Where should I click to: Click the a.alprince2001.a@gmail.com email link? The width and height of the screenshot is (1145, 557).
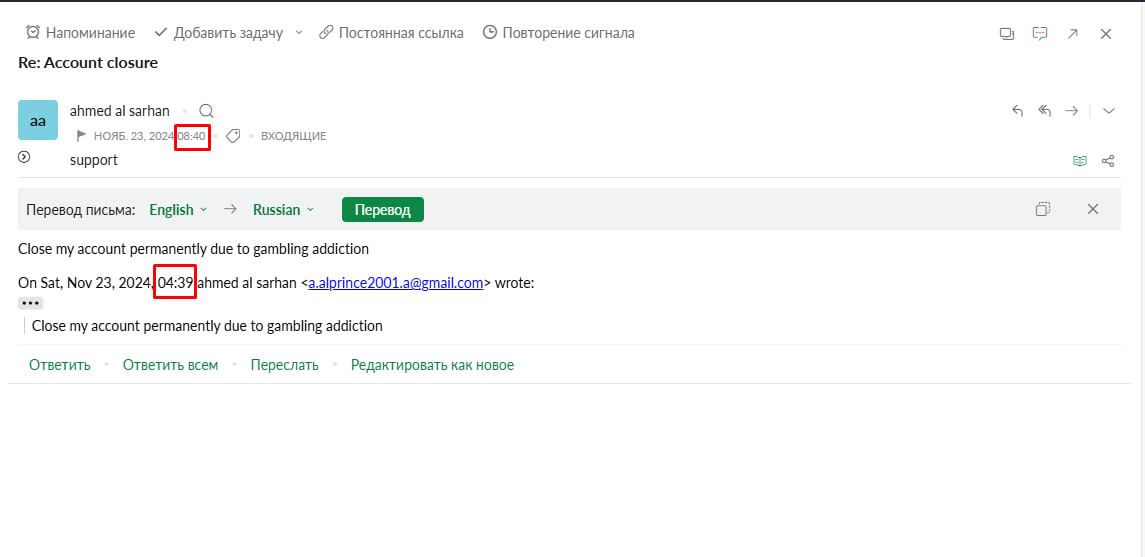tap(396, 283)
